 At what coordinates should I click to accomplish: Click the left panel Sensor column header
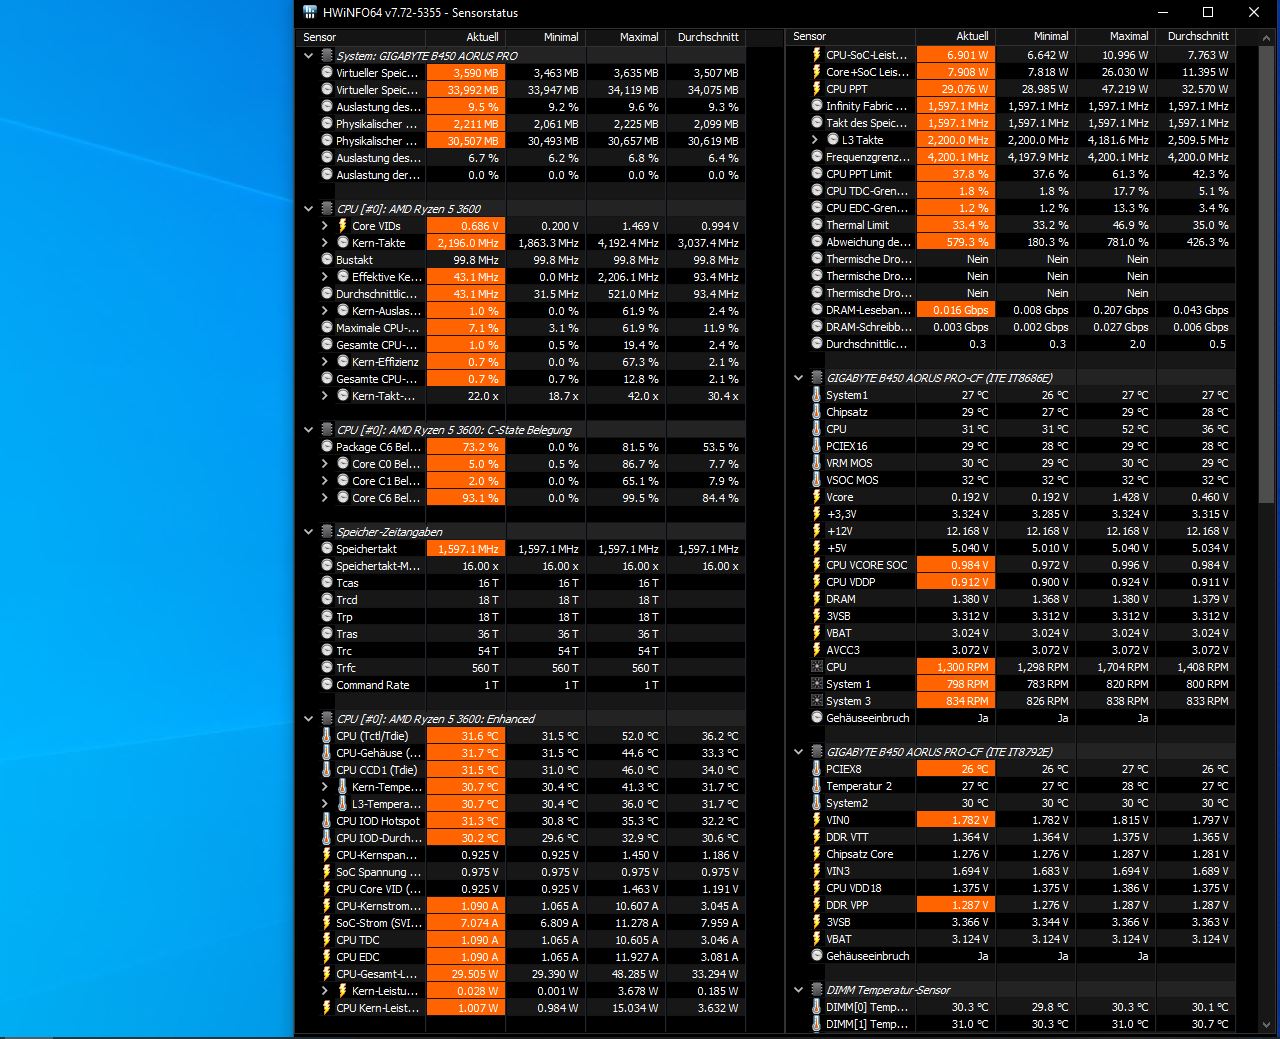(362, 37)
